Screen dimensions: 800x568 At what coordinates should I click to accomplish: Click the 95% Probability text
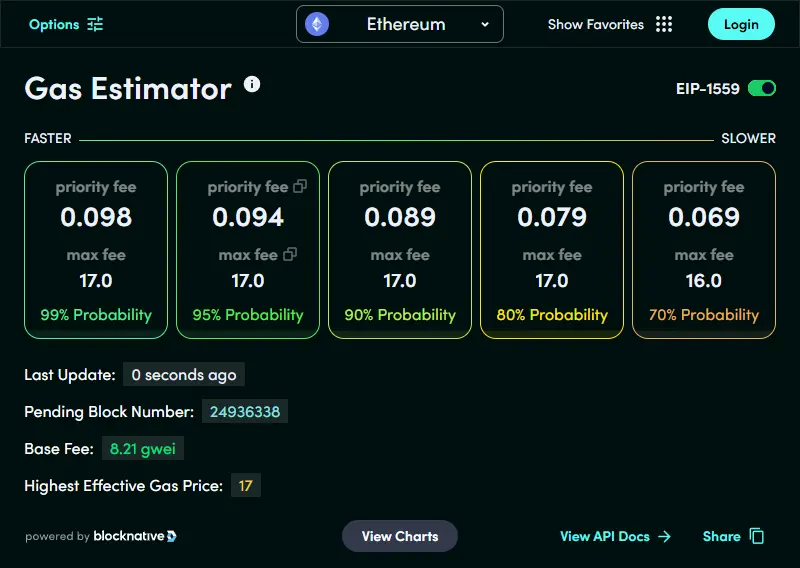[248, 315]
